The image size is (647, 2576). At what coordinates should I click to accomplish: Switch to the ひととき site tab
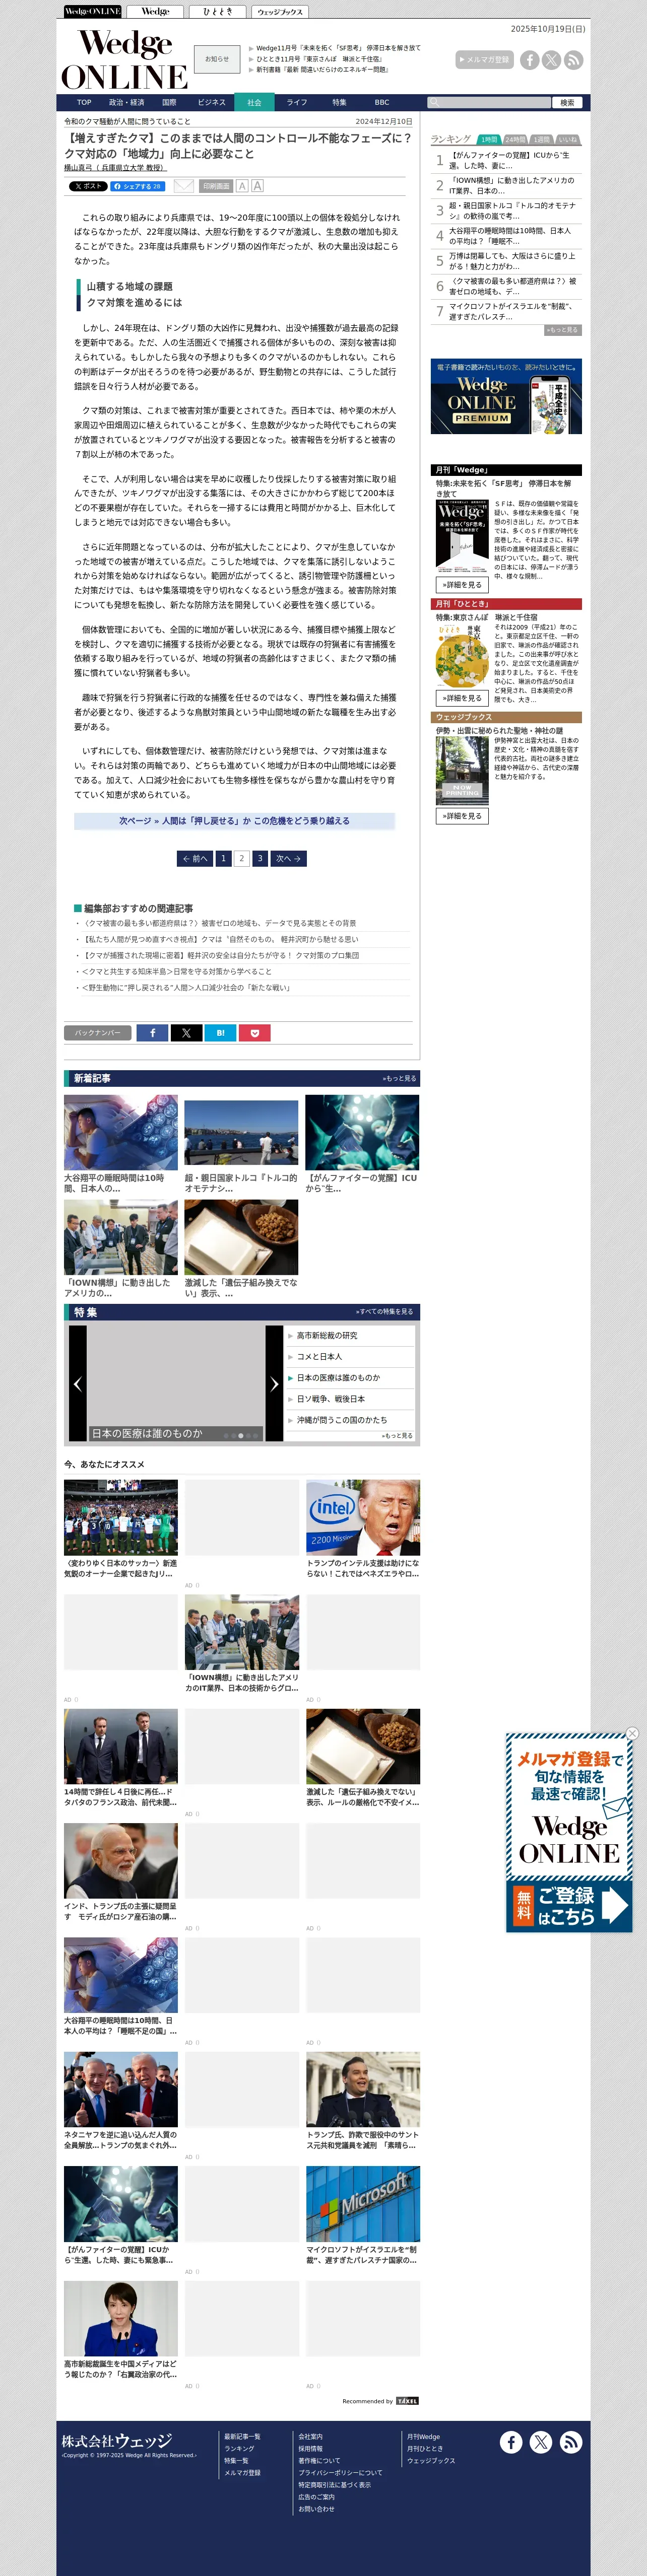[217, 12]
